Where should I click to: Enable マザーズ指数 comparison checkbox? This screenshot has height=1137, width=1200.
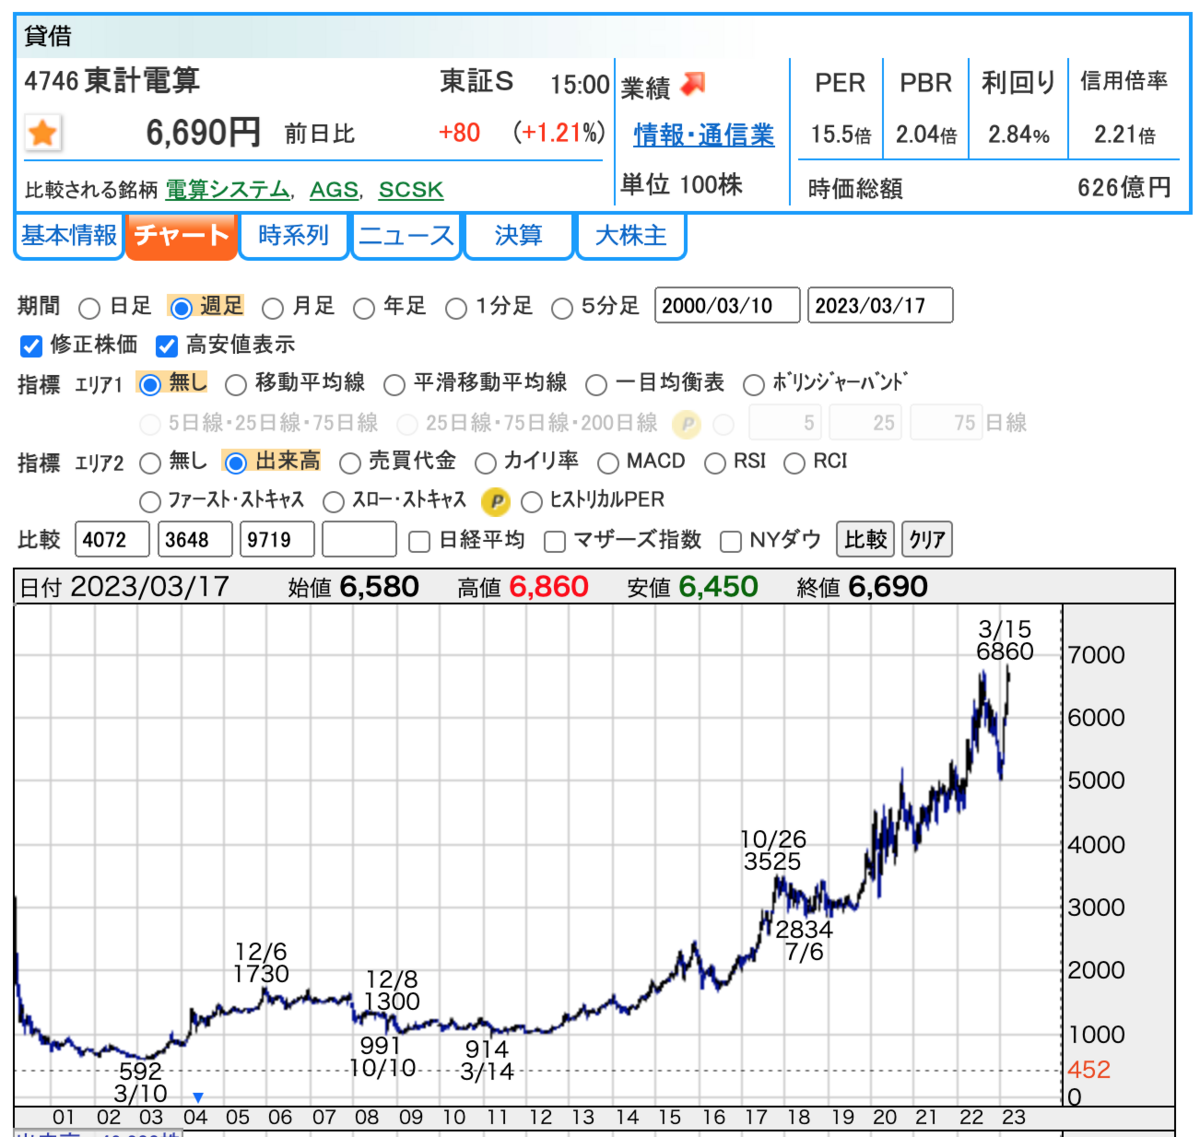click(554, 542)
